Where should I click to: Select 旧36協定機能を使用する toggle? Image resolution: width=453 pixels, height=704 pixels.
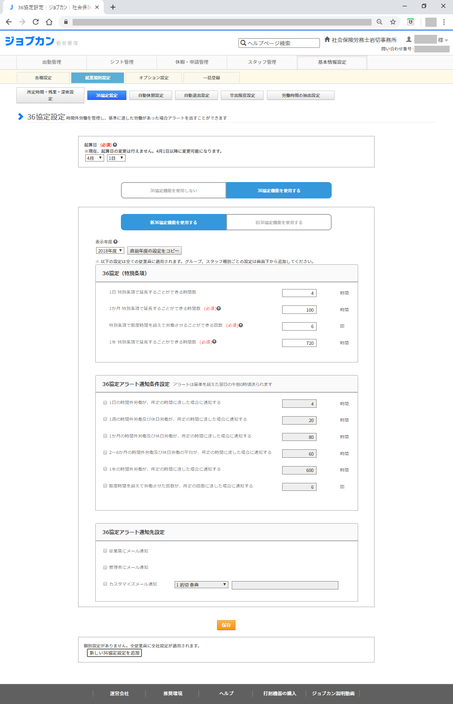279,222
